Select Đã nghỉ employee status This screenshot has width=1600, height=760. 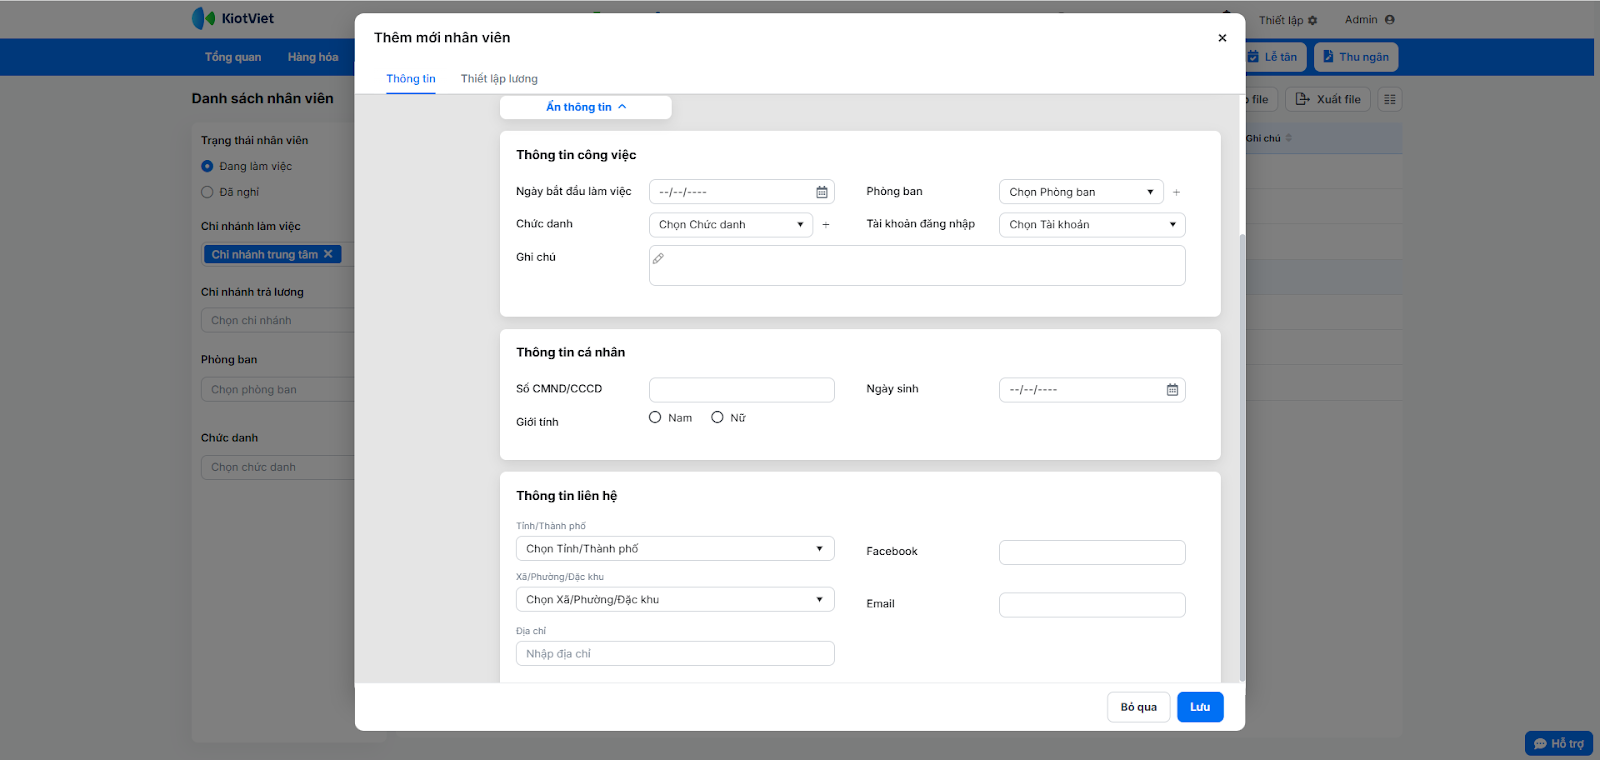coord(208,192)
